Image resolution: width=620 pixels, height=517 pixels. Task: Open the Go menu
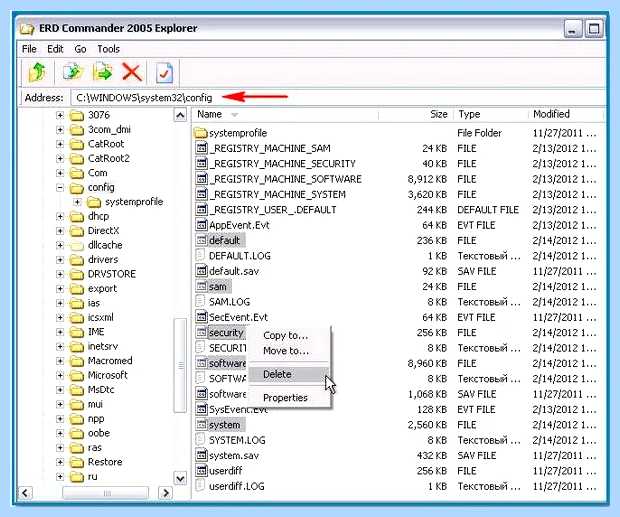click(x=80, y=49)
